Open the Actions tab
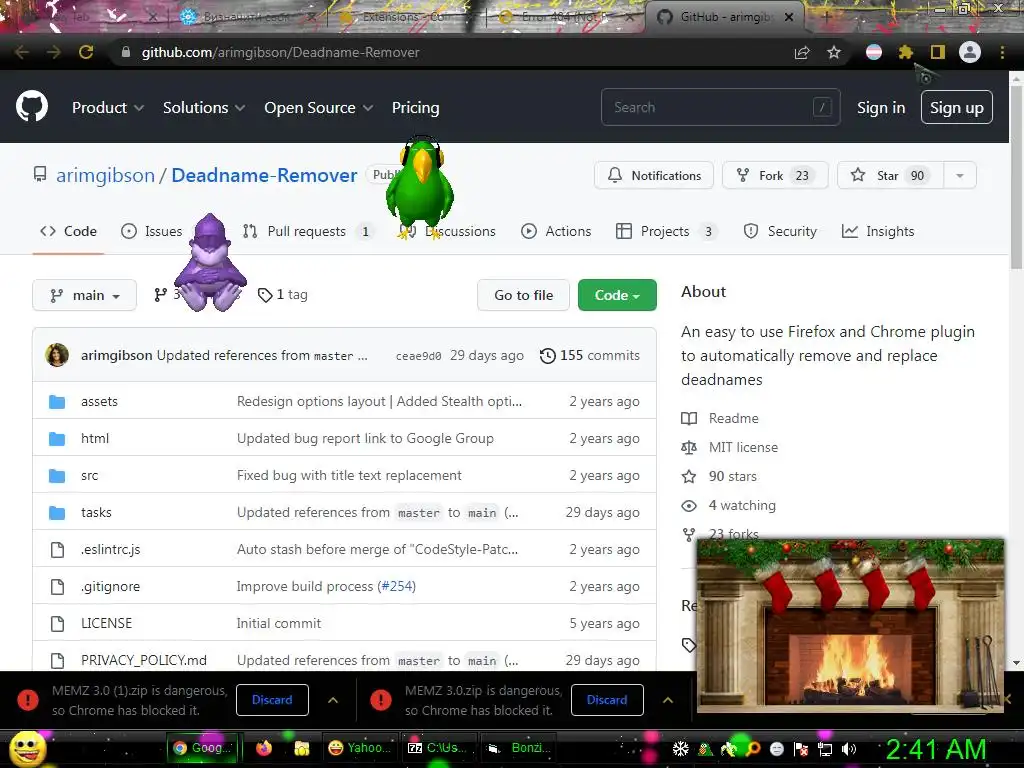Screen dimensions: 1024x768 pyautogui.click(x=556, y=231)
